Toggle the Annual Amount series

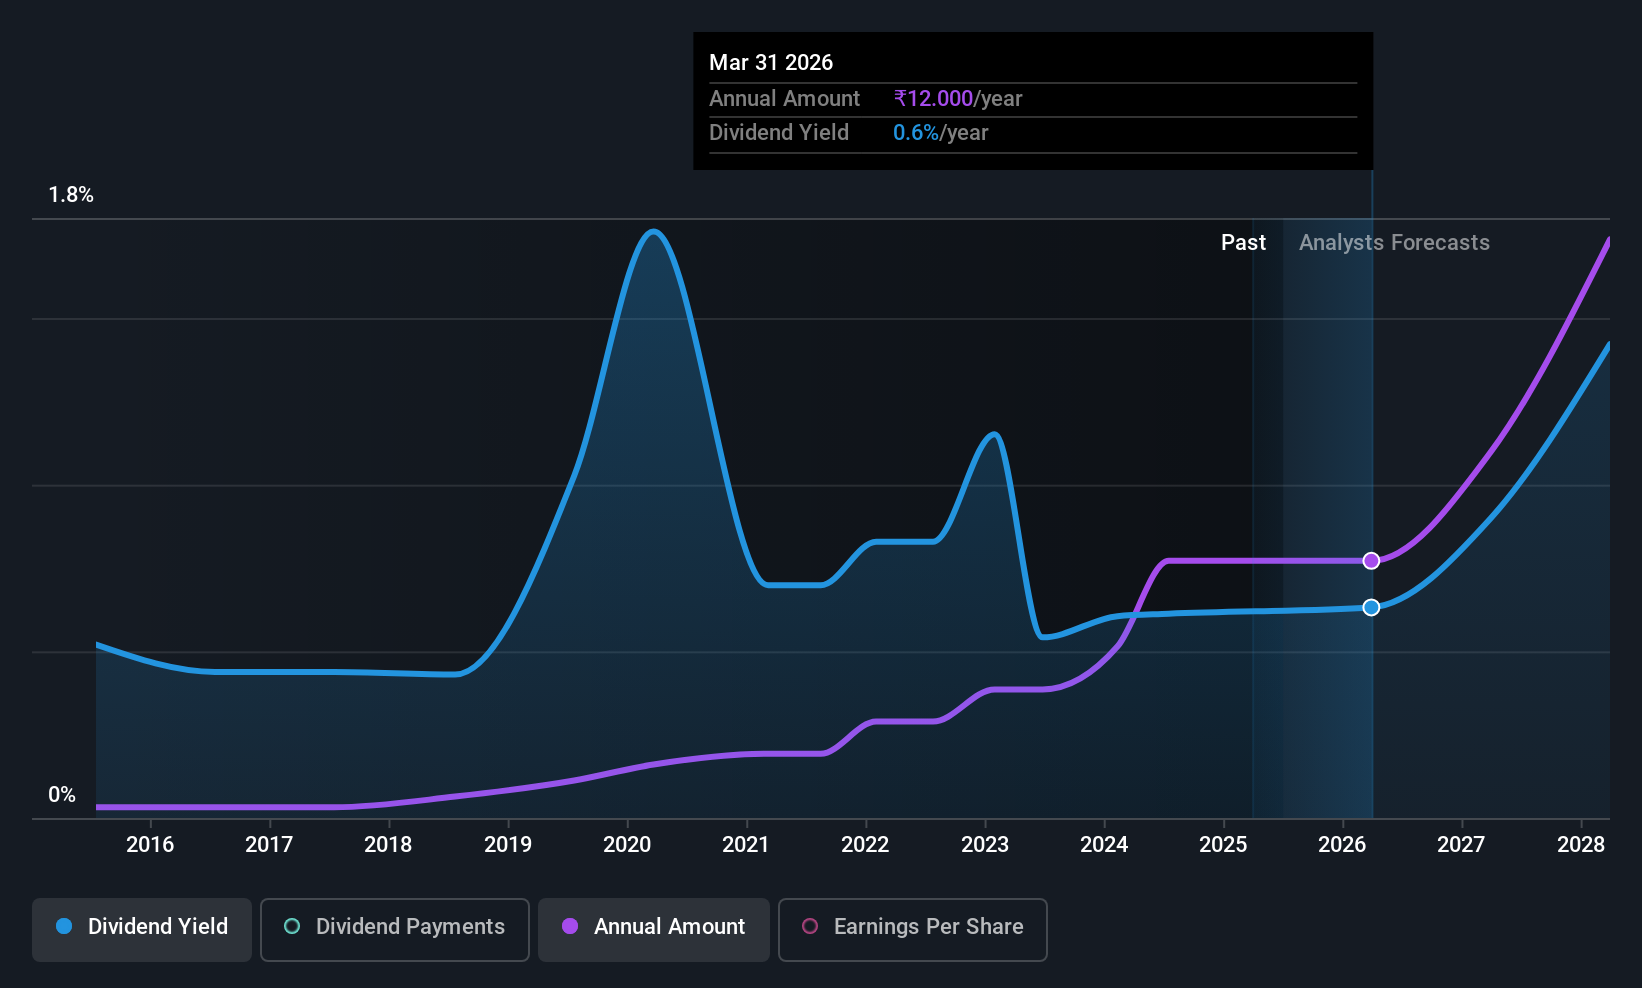coord(654,930)
